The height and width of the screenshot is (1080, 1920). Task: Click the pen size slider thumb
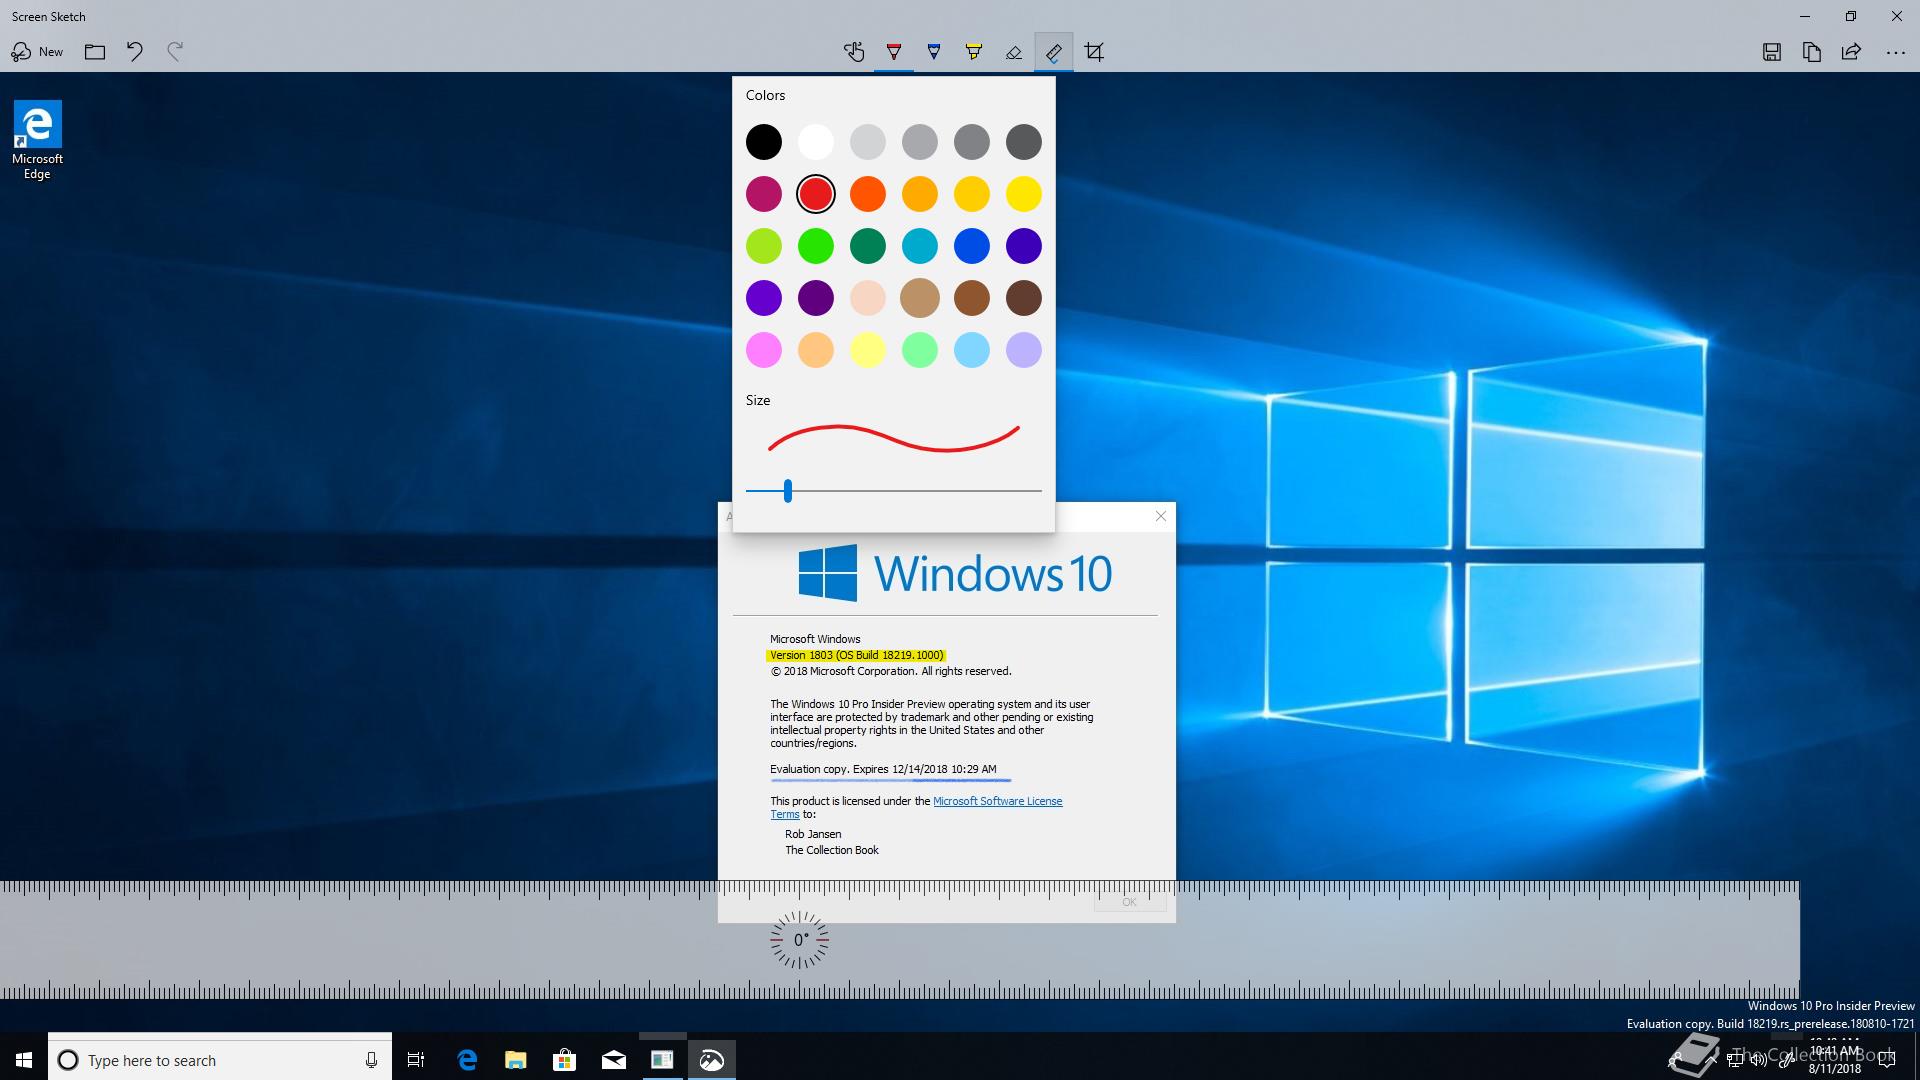788,491
